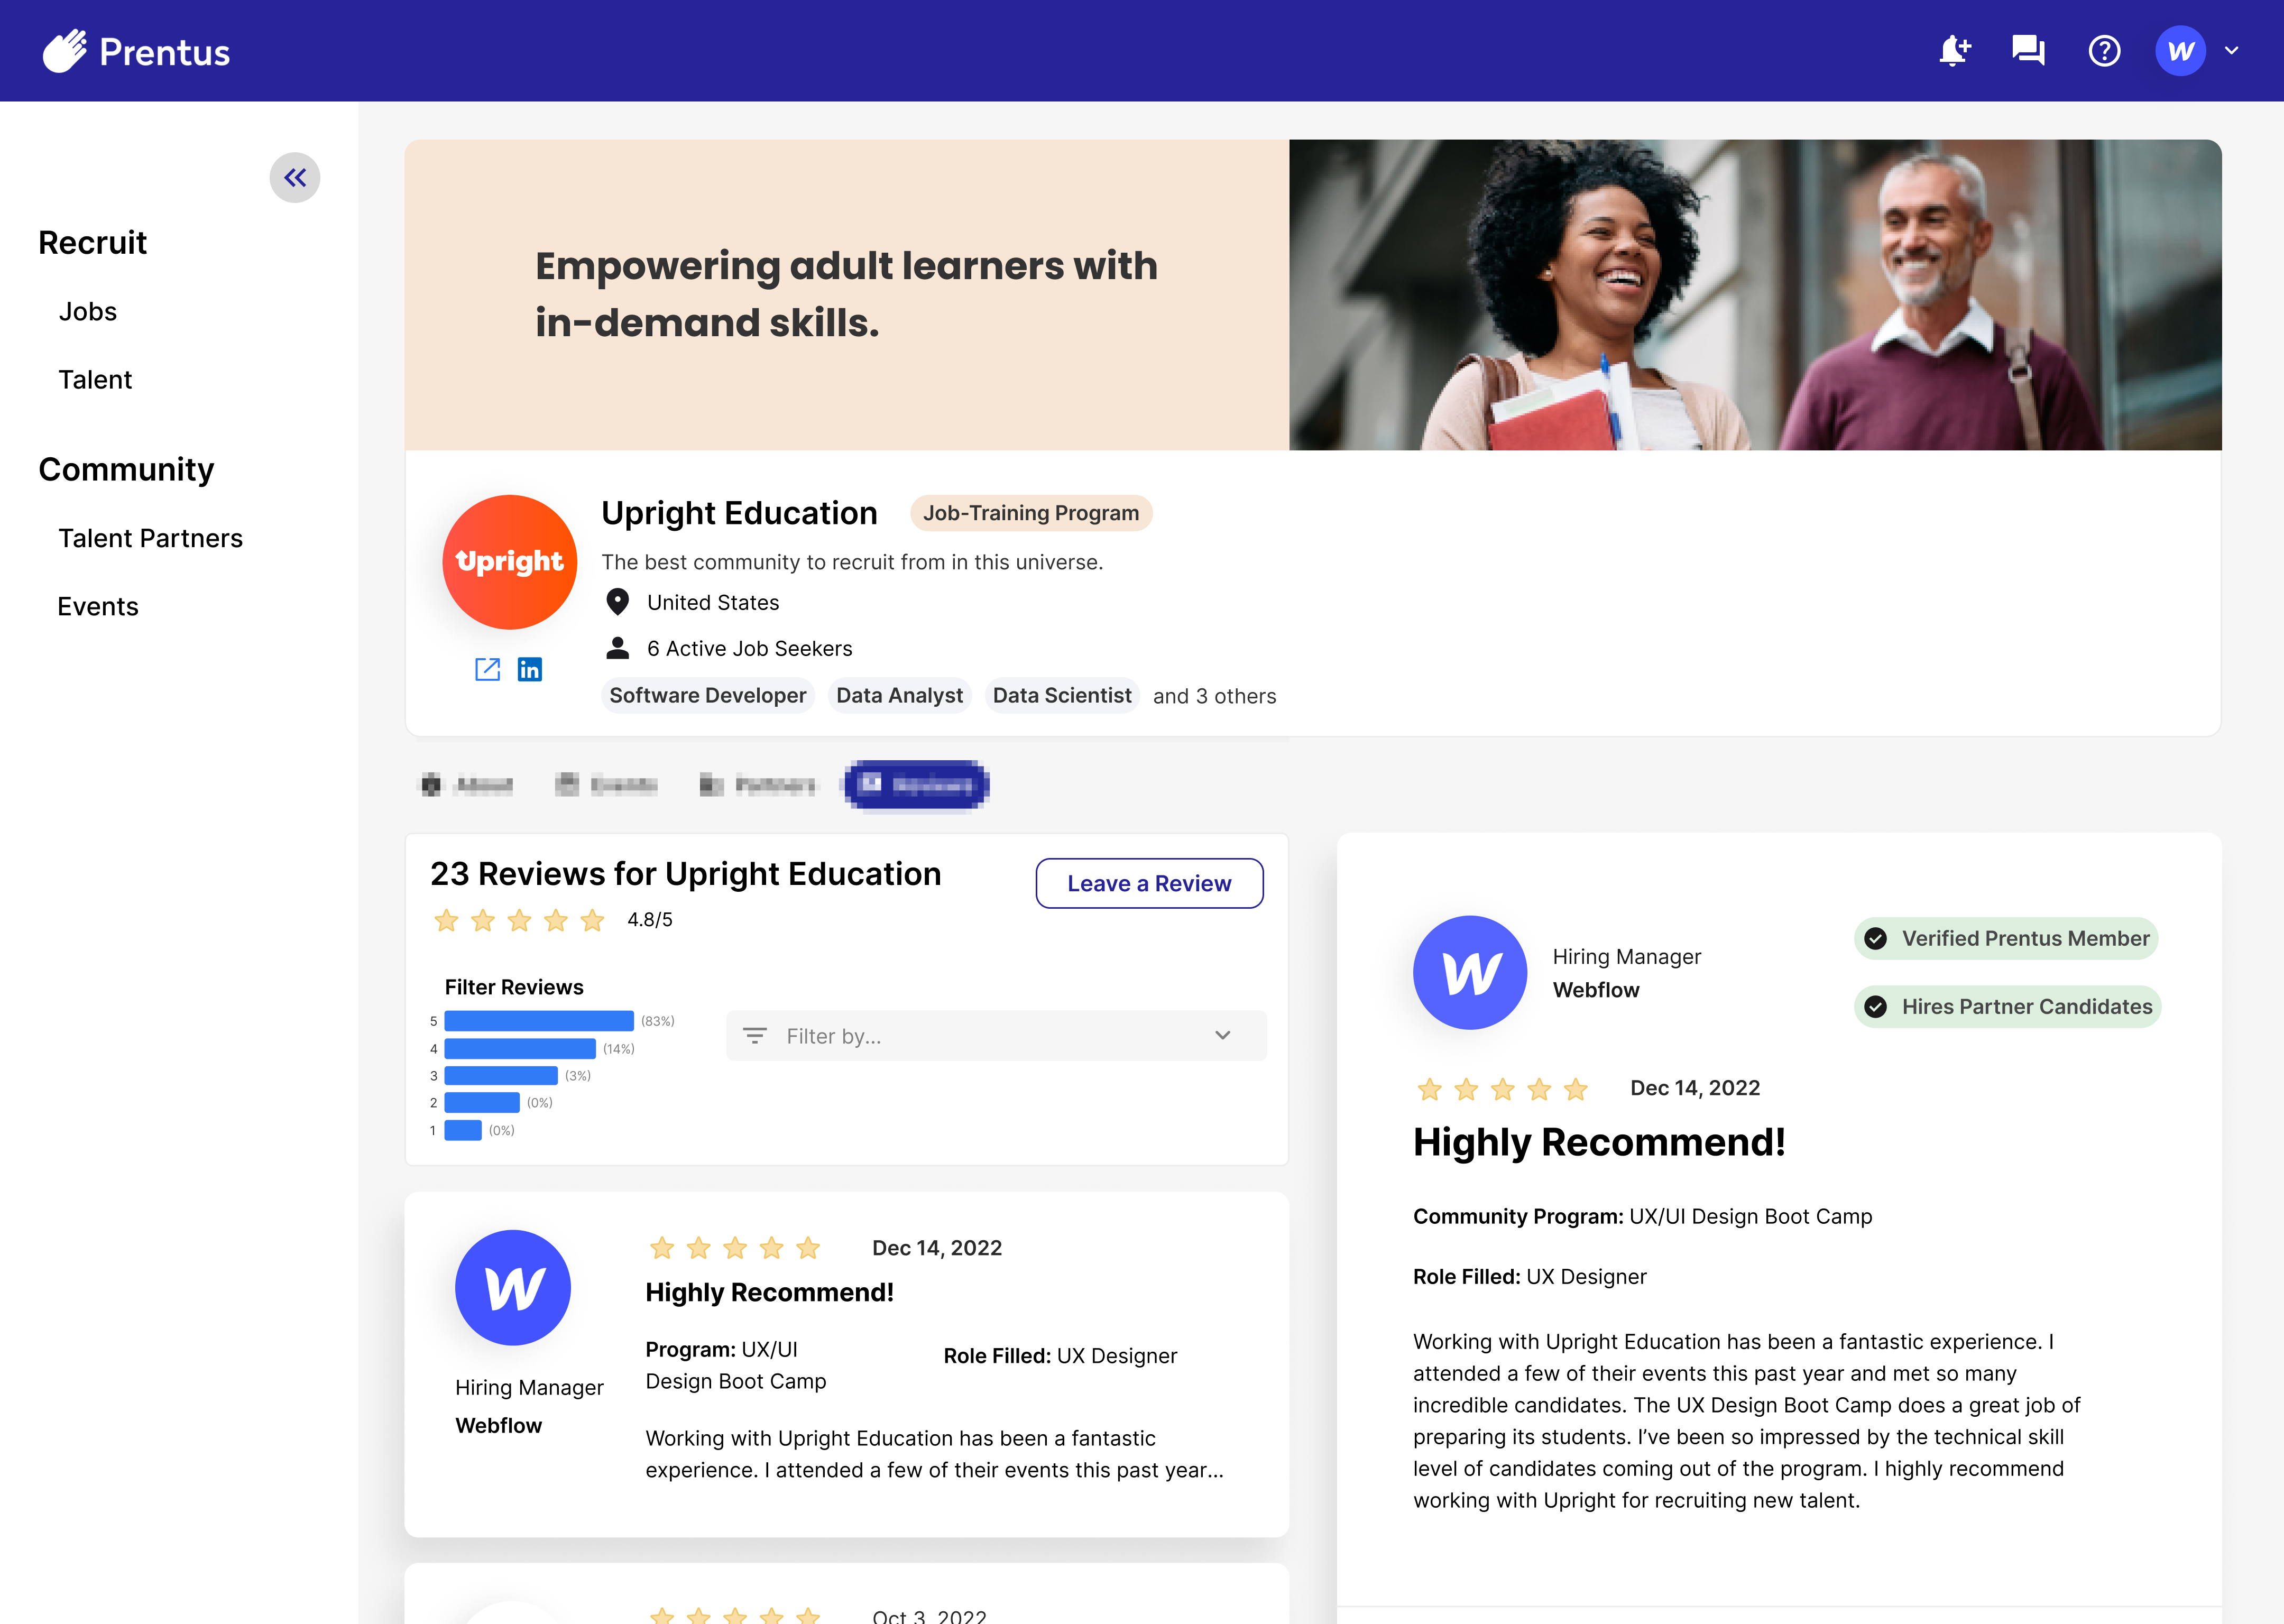Click the Hires Partner Candidates badge

[2008, 1007]
